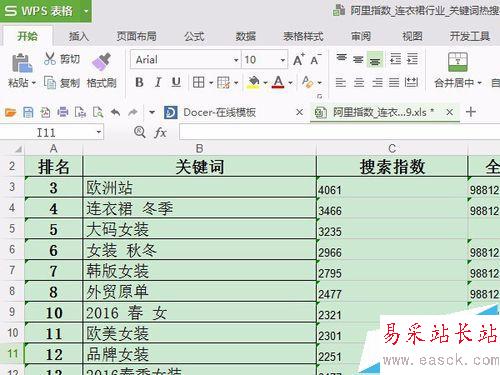Expand the Name Box dropdown arrow
The width and height of the screenshot is (500, 375).
pyautogui.click(x=99, y=132)
